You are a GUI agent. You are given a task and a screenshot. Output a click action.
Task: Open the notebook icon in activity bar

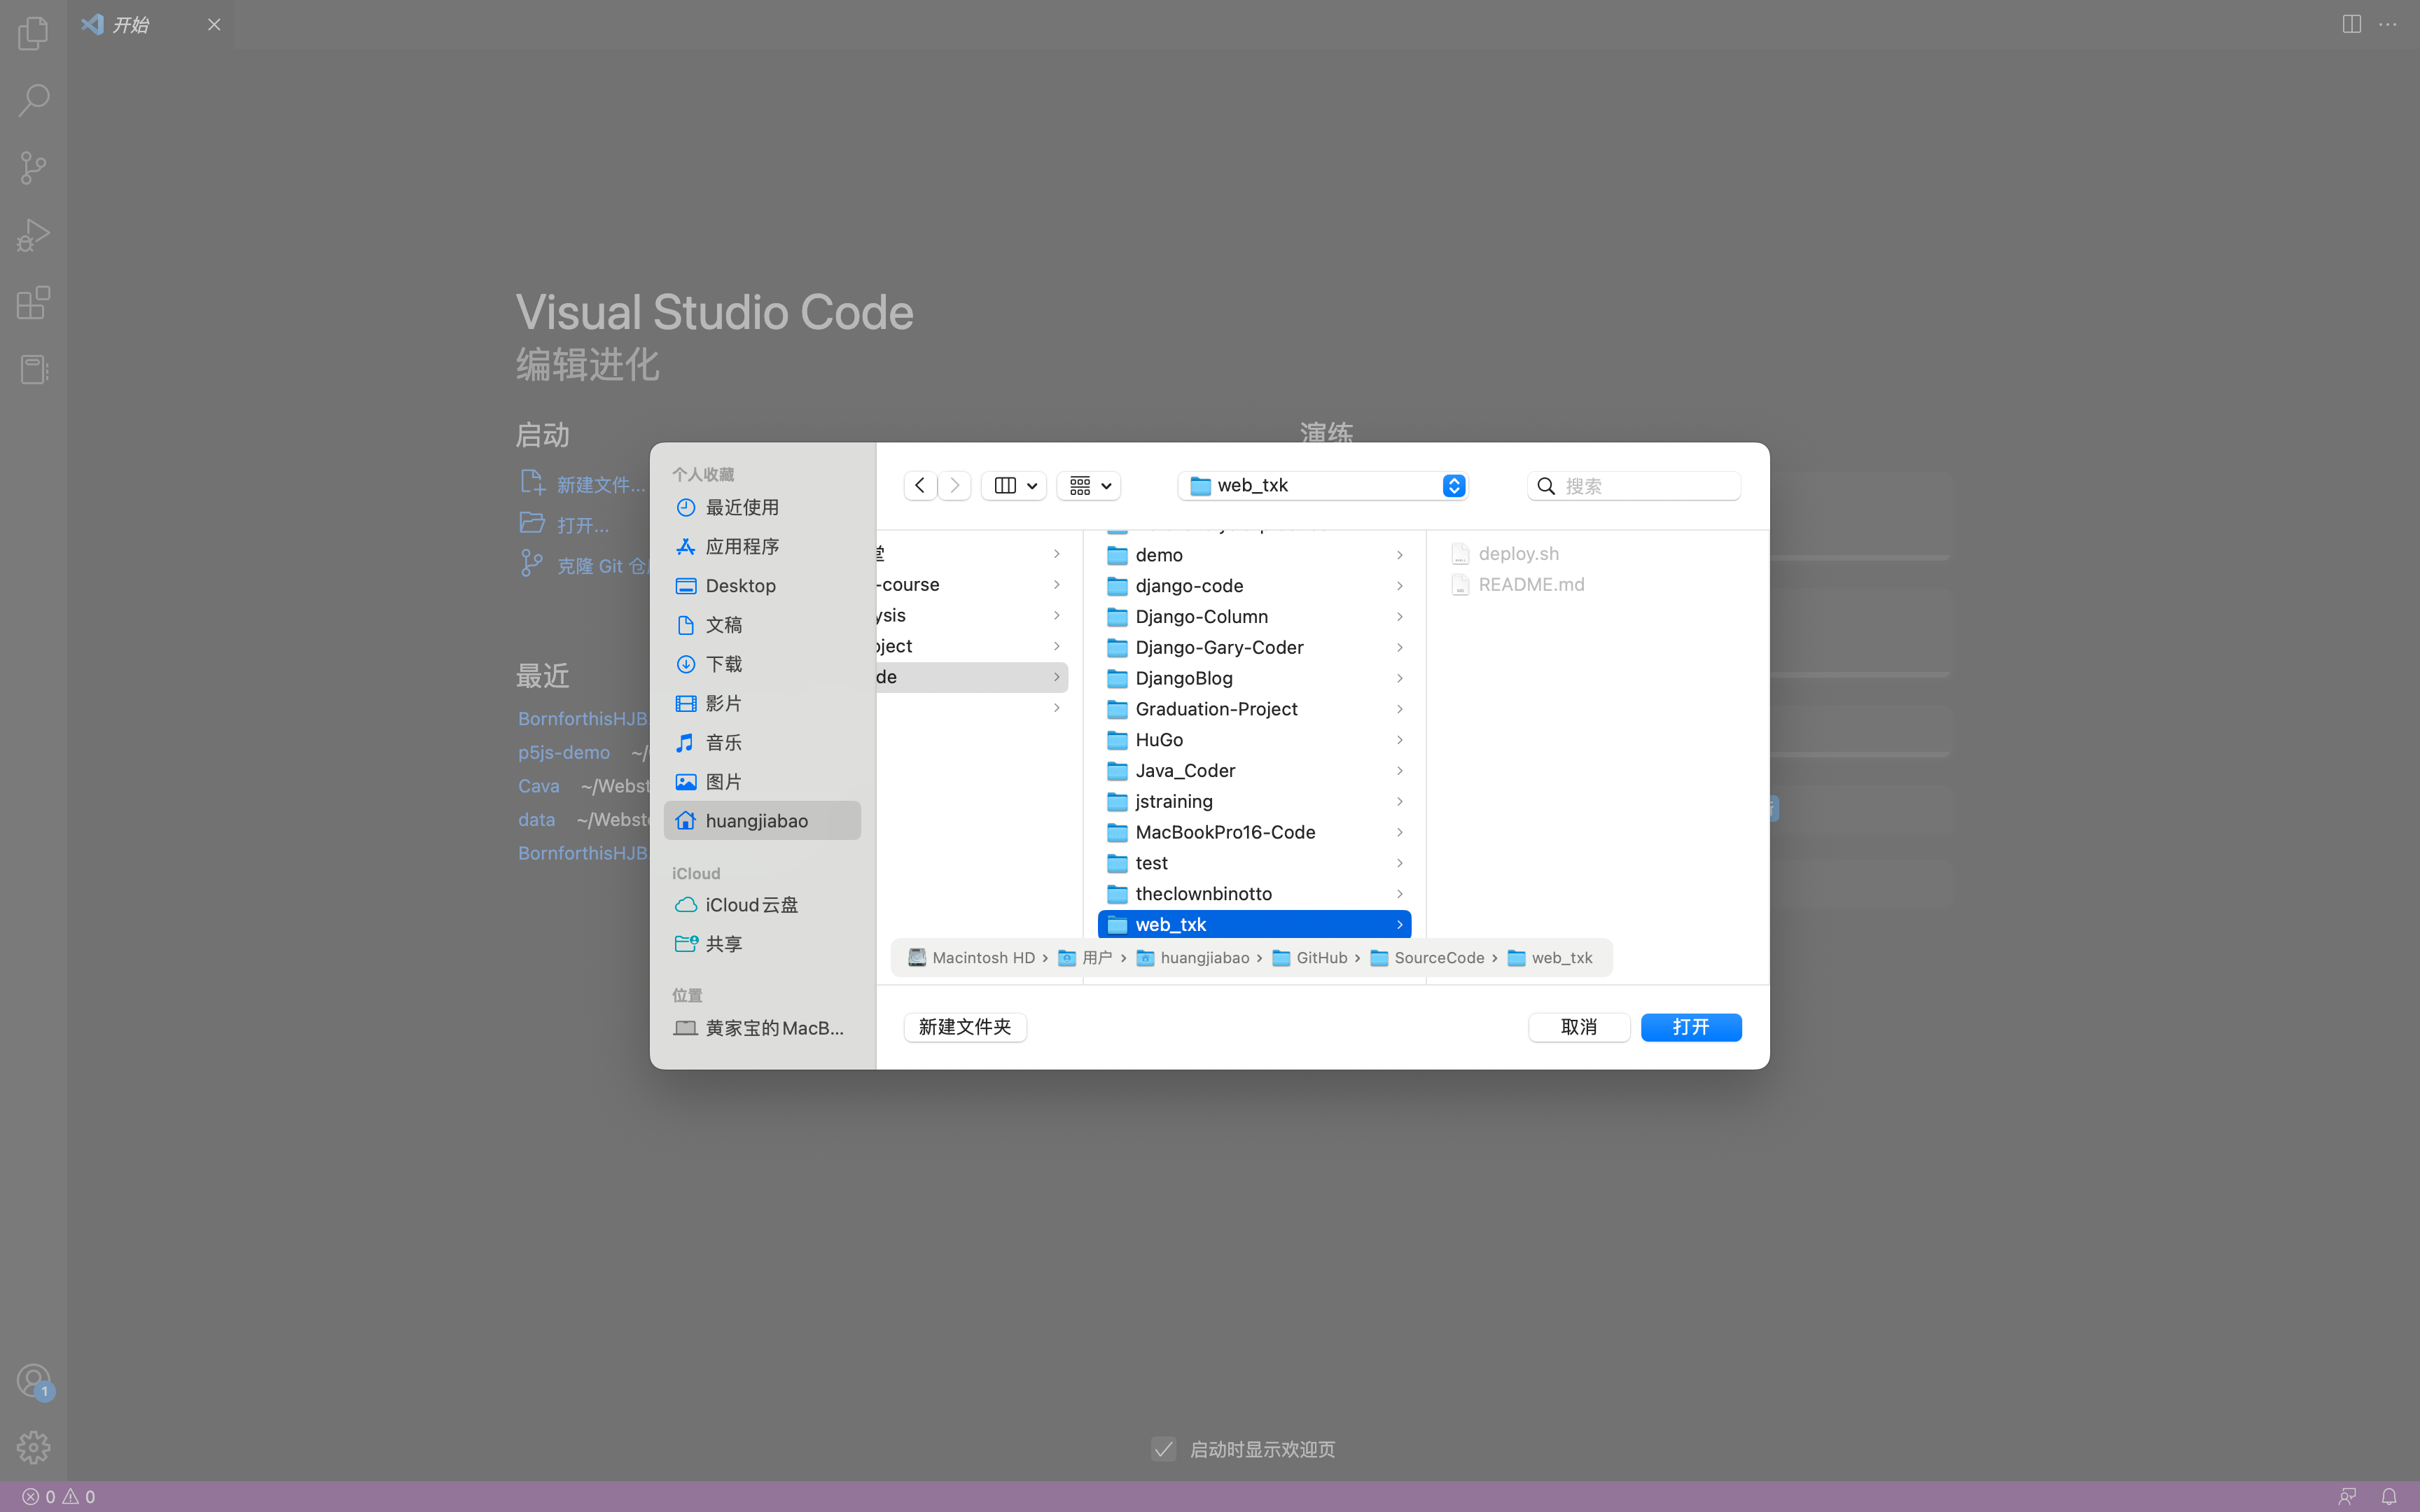[33, 369]
